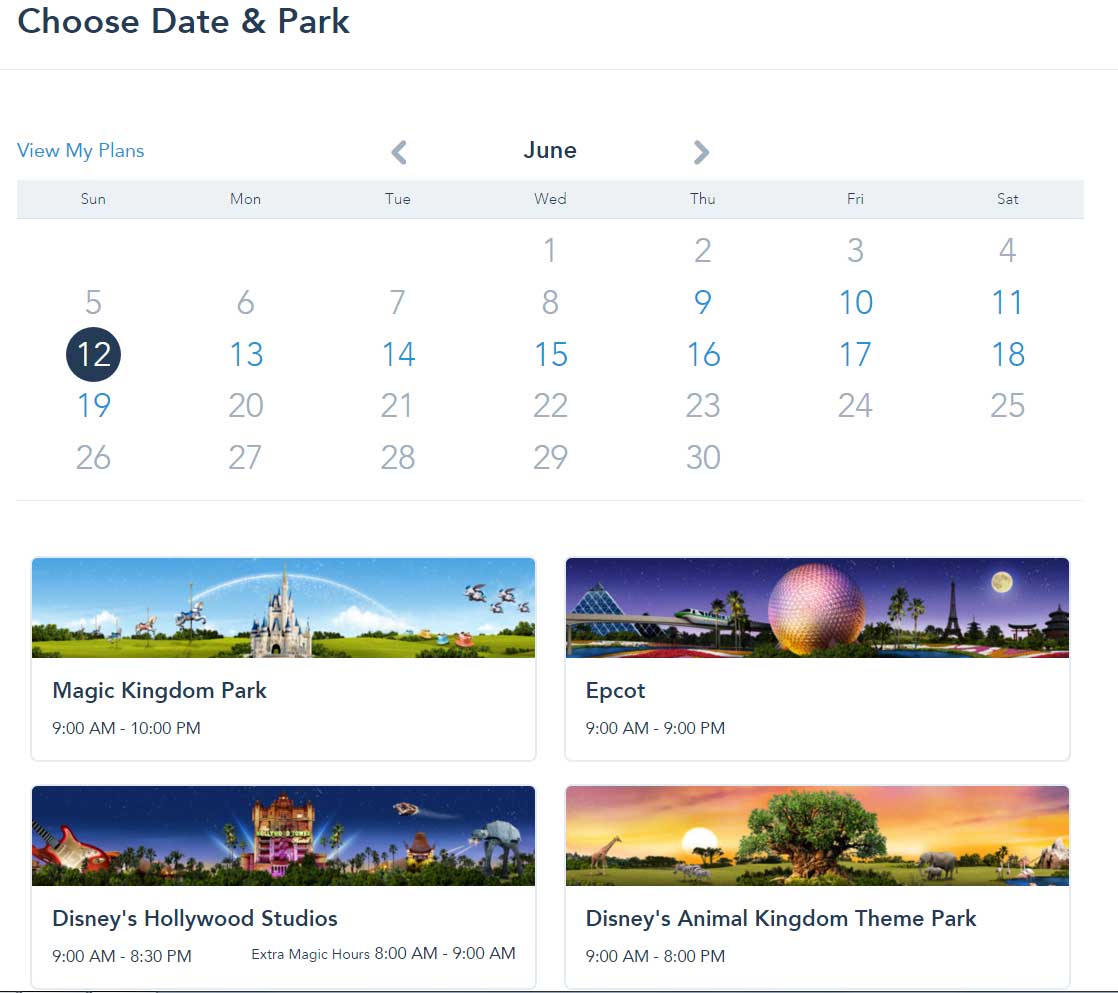Click Animal Kingdom hours 9:00 AM - 8:00 PM
Viewport: 1118px width, 993px height.
tap(655, 957)
